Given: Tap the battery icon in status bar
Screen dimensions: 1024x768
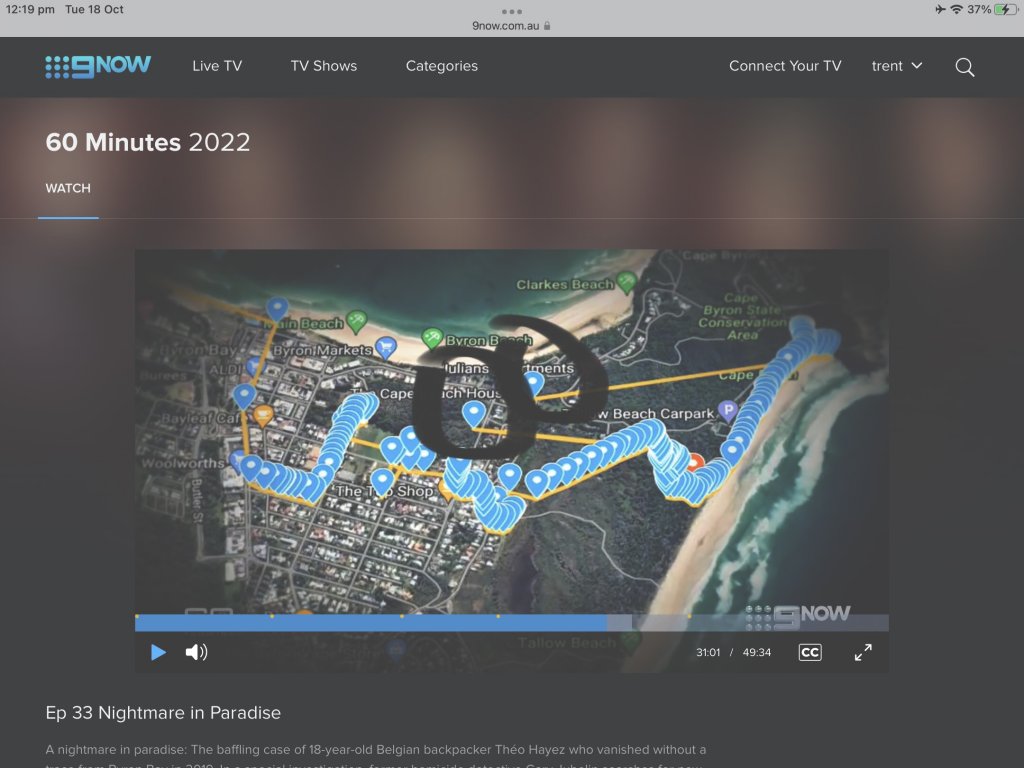Looking at the screenshot, I should click(1005, 9).
